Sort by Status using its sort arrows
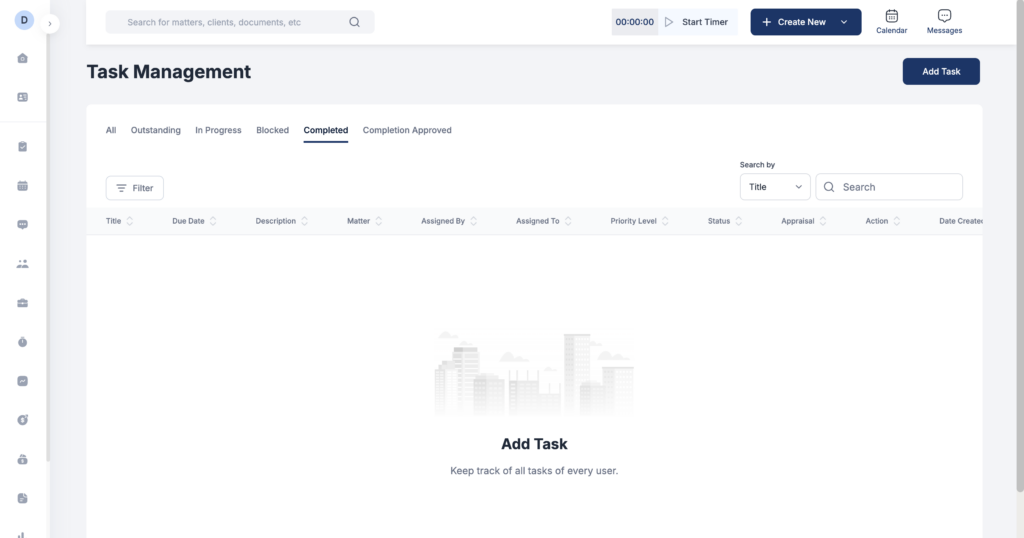 coord(739,221)
